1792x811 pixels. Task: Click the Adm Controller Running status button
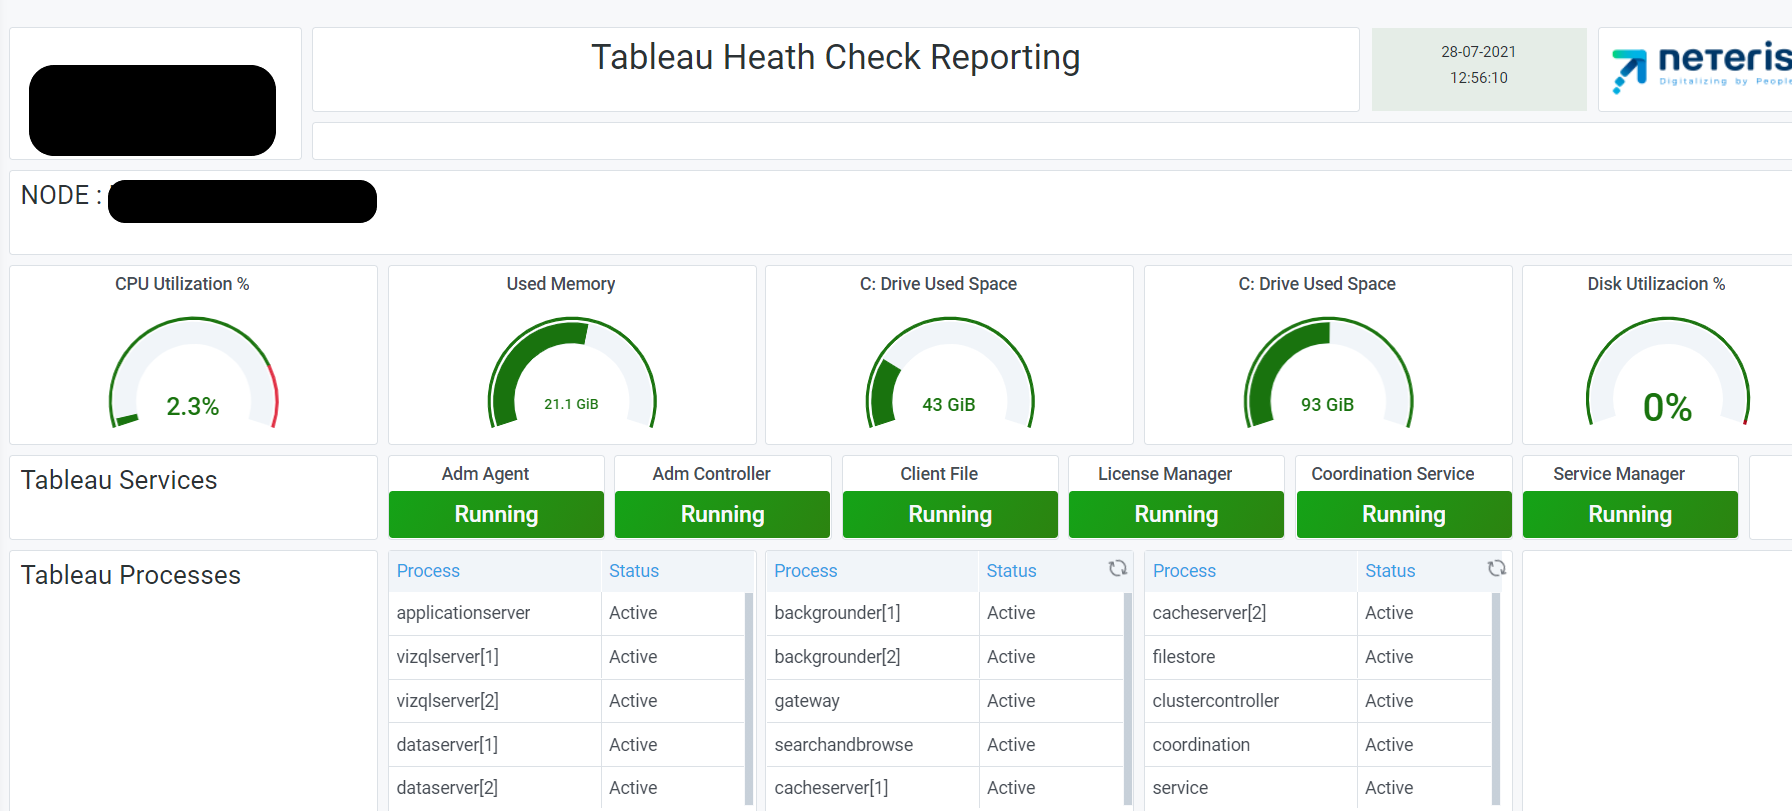(x=722, y=514)
